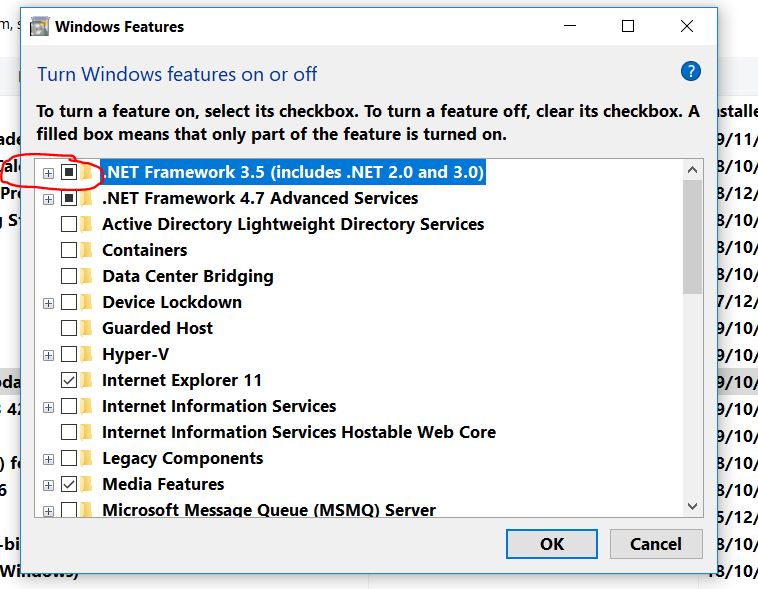This screenshot has height=589, width=758.
Task: Select .NET Framework 3.5 (includes .NET 2.0 and 3.0)
Action: 293,172
